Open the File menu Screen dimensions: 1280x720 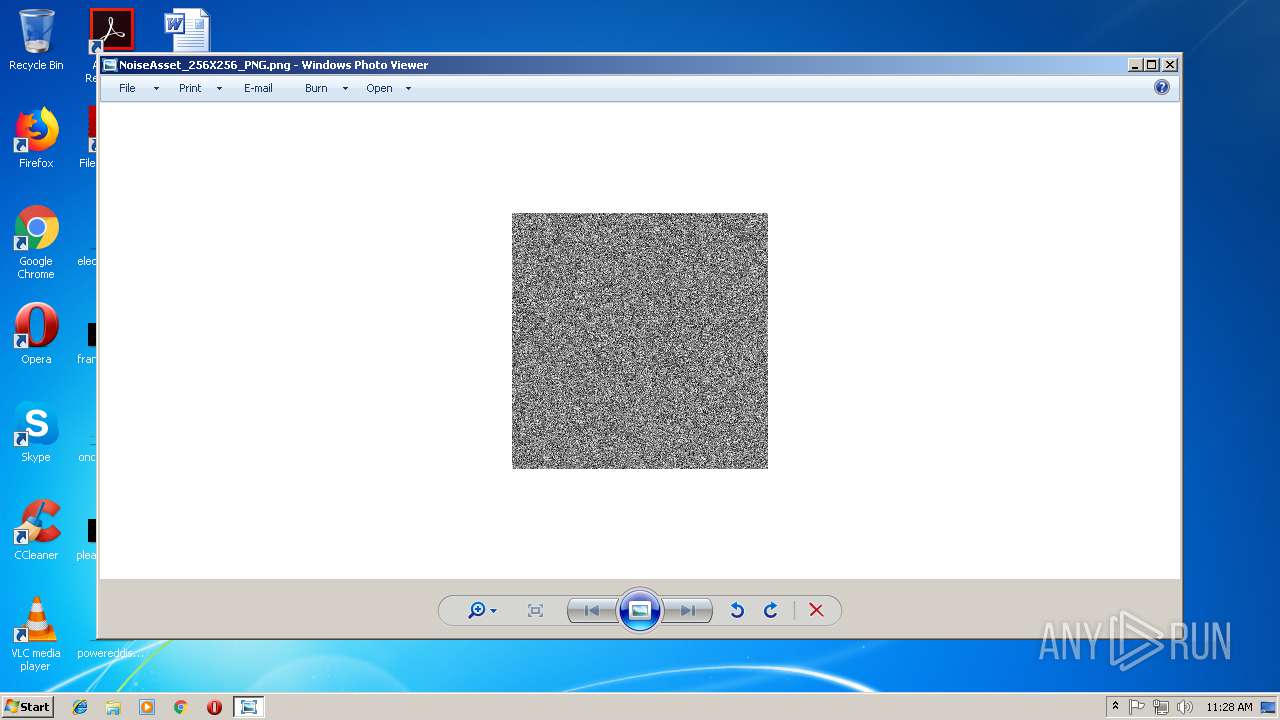(x=127, y=88)
